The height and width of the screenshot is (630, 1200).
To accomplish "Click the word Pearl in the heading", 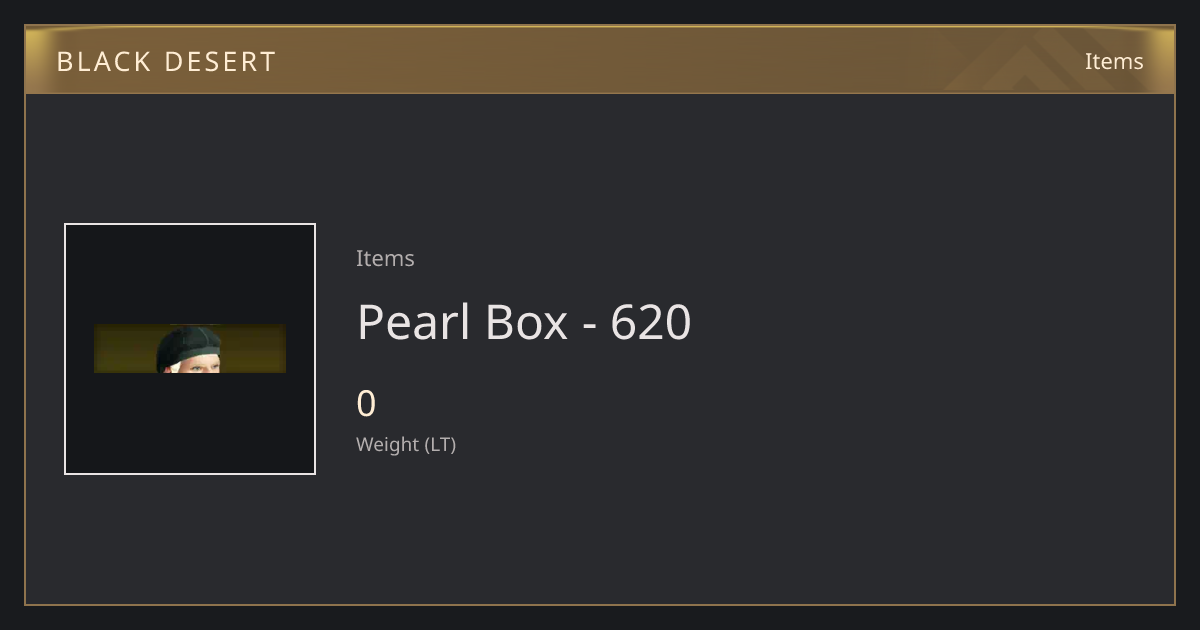I will [414, 323].
